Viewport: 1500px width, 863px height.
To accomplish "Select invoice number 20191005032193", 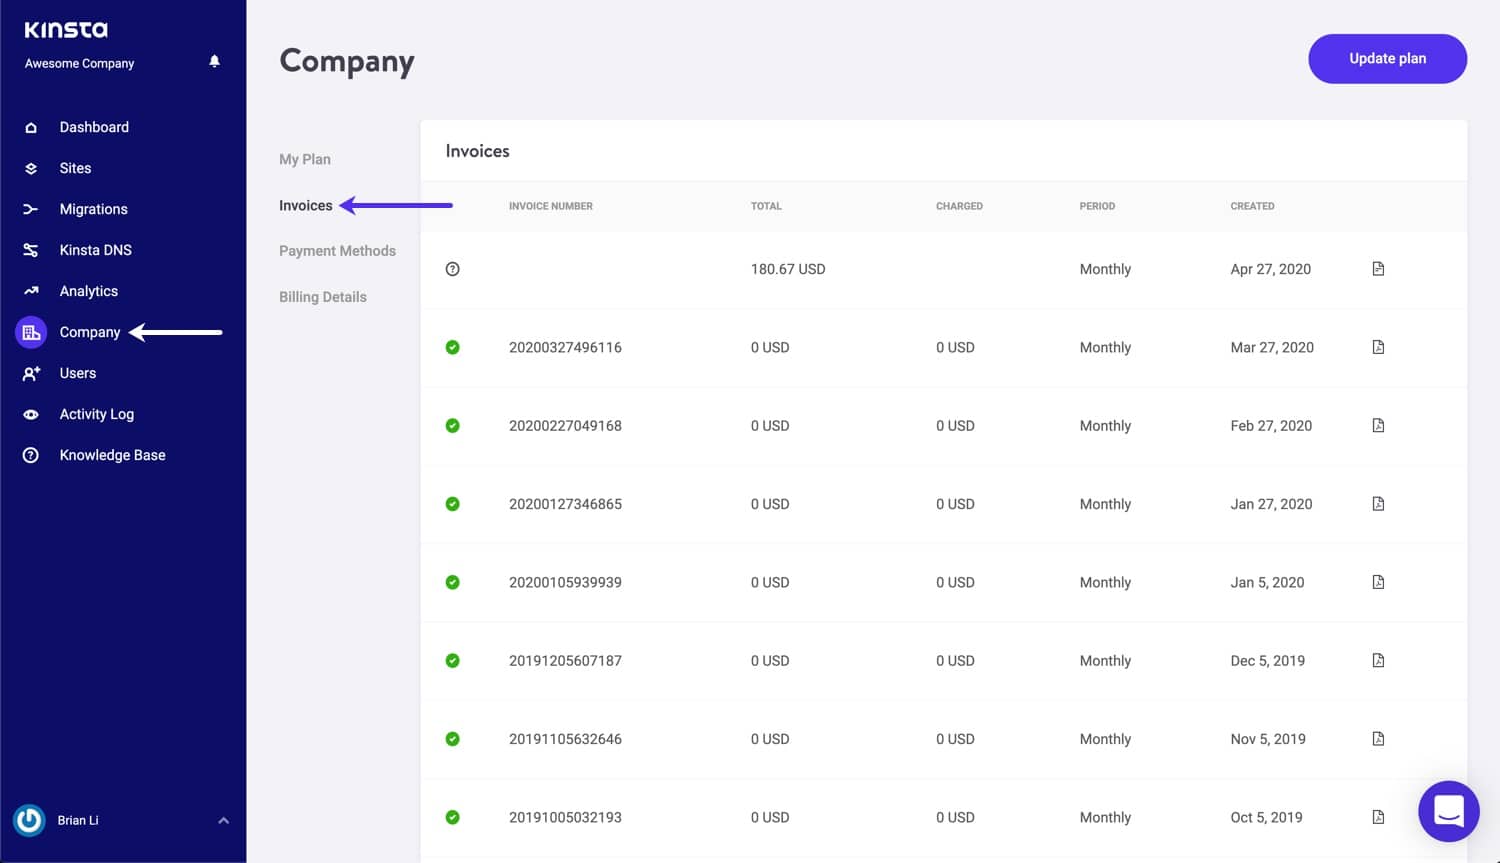I will tap(565, 817).
